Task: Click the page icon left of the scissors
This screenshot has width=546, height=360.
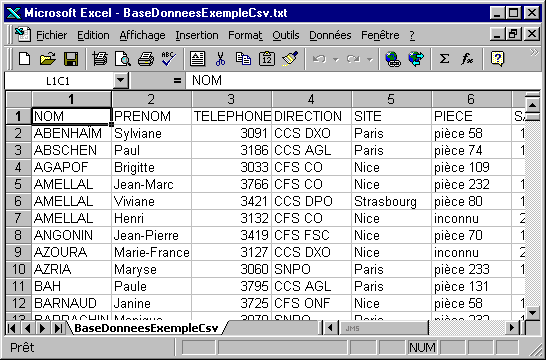Action: 197,58
